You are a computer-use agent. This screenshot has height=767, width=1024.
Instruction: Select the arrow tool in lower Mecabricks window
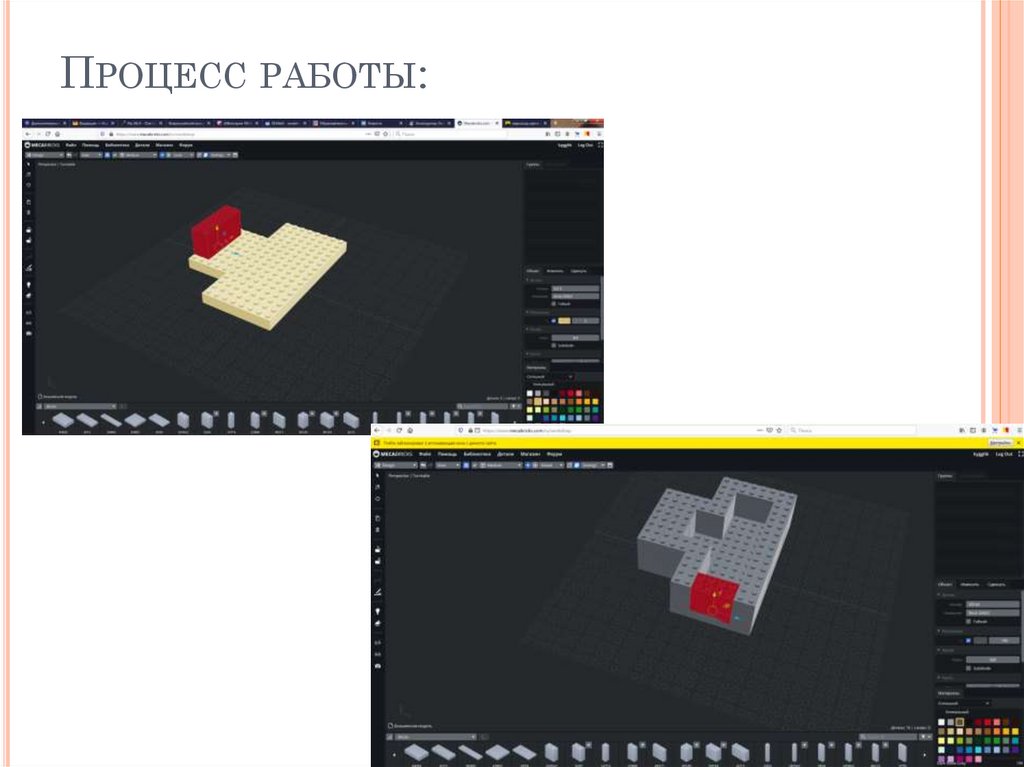tap(377, 476)
